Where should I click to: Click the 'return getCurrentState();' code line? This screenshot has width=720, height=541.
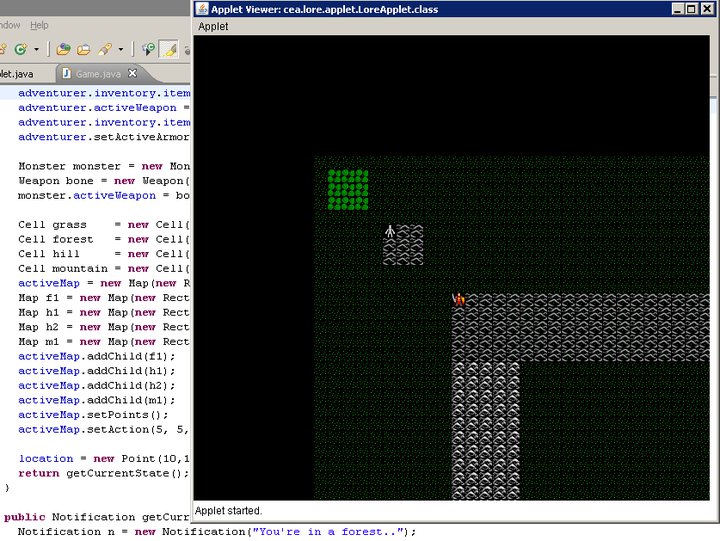tap(103, 473)
